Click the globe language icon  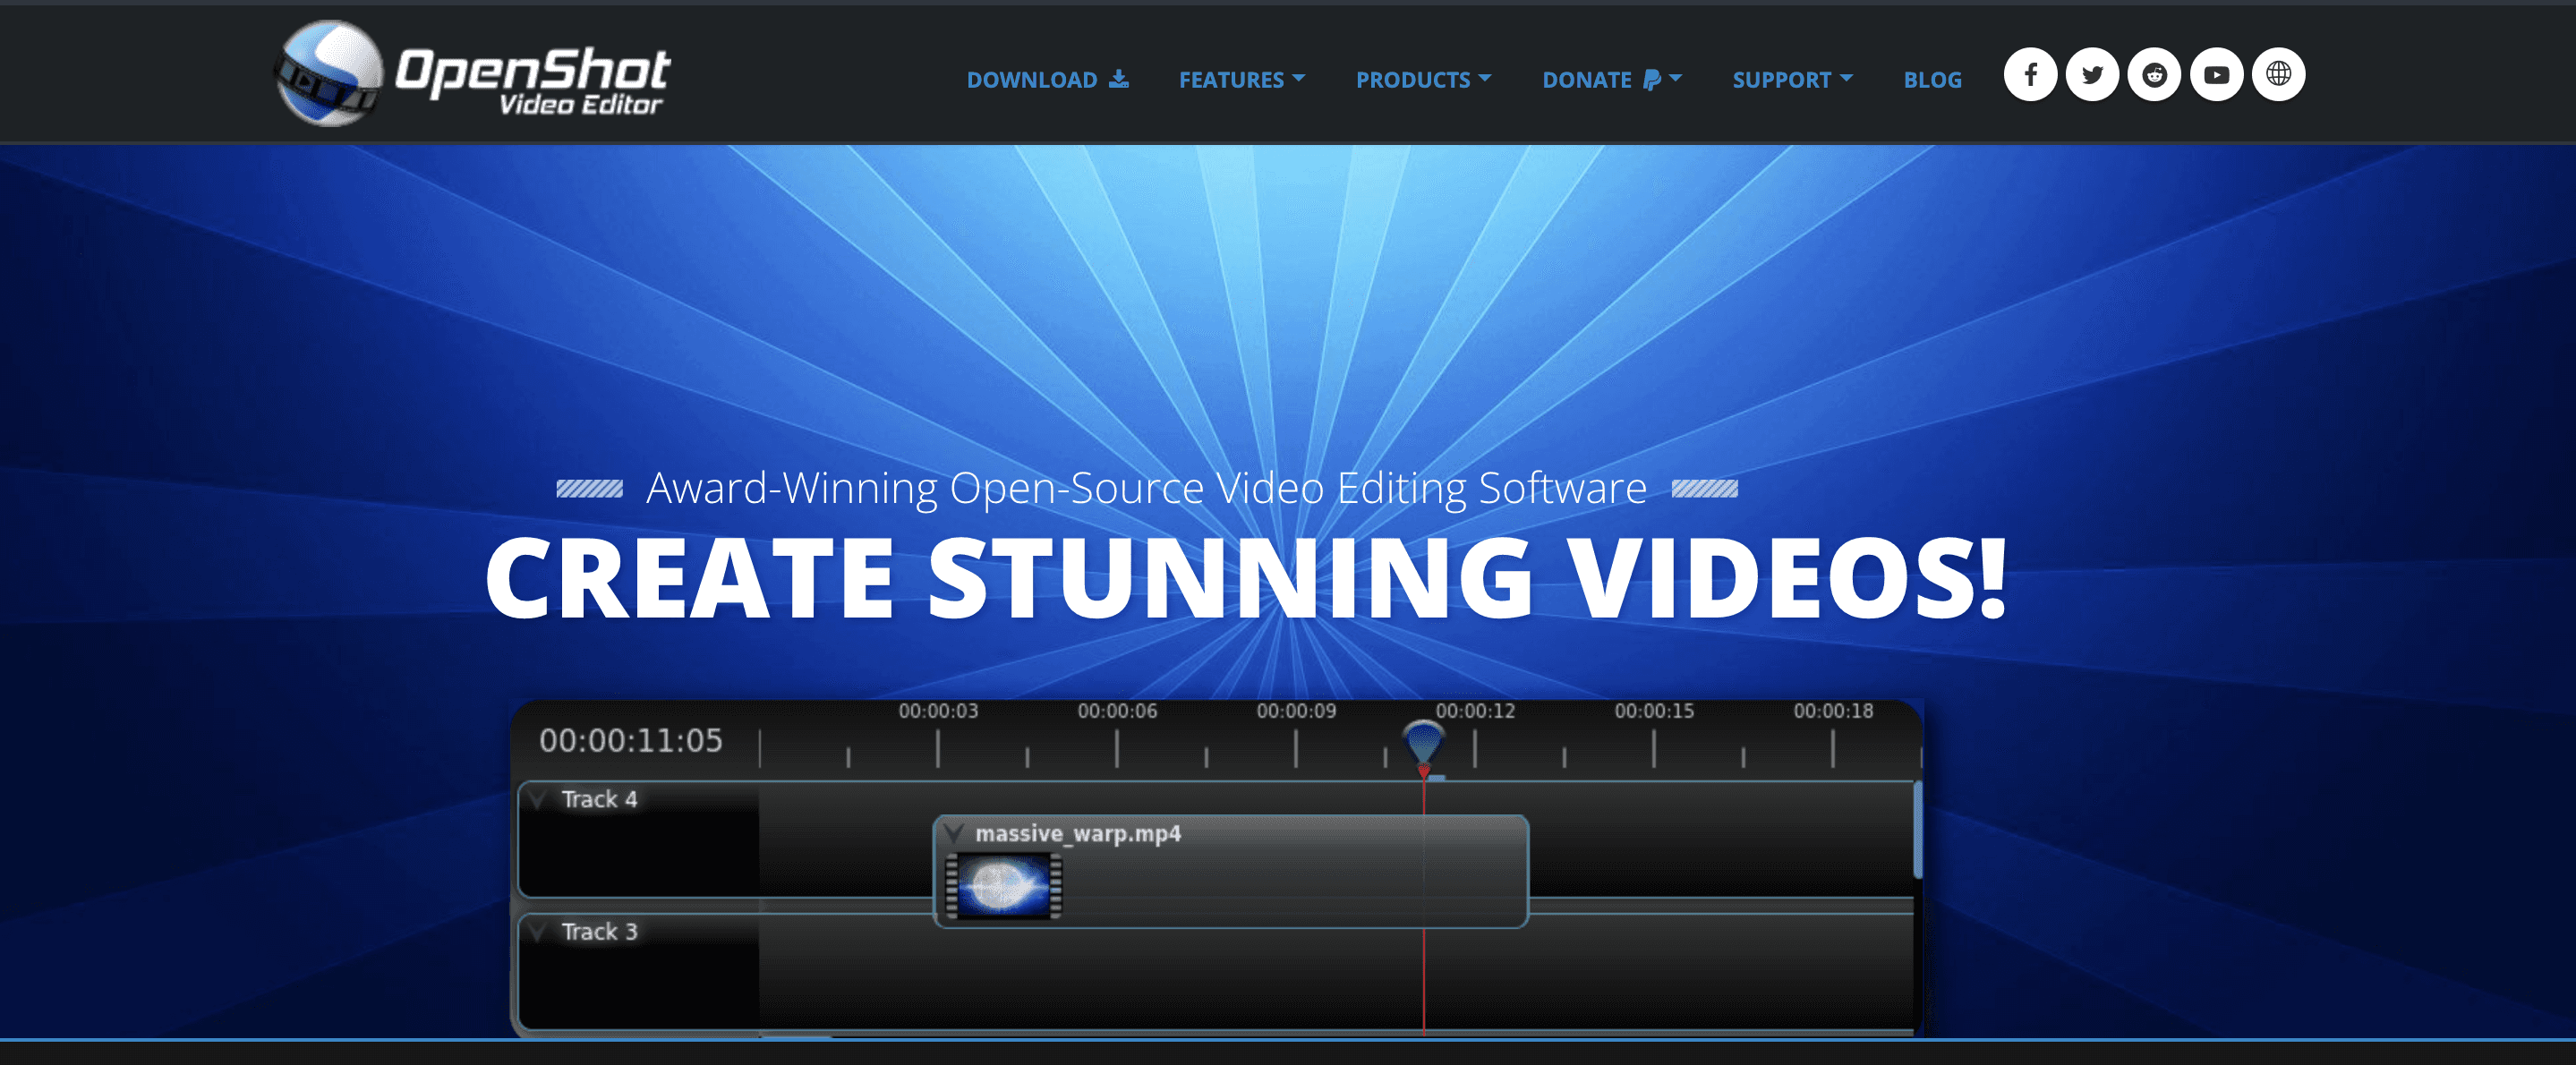(2278, 75)
